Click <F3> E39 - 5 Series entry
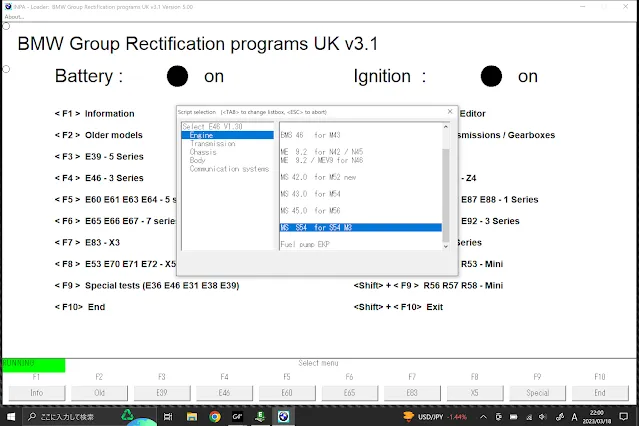 [x=99, y=157]
